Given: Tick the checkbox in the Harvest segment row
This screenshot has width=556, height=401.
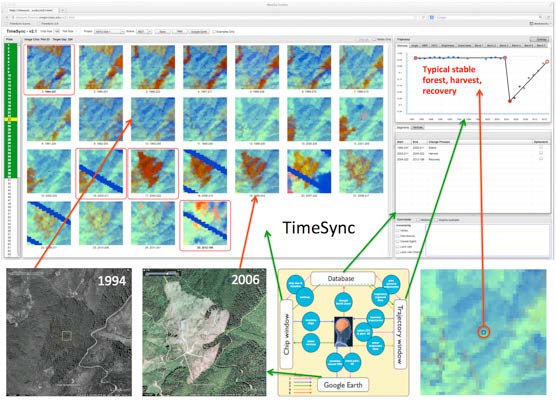Looking at the screenshot, I should (541, 153).
